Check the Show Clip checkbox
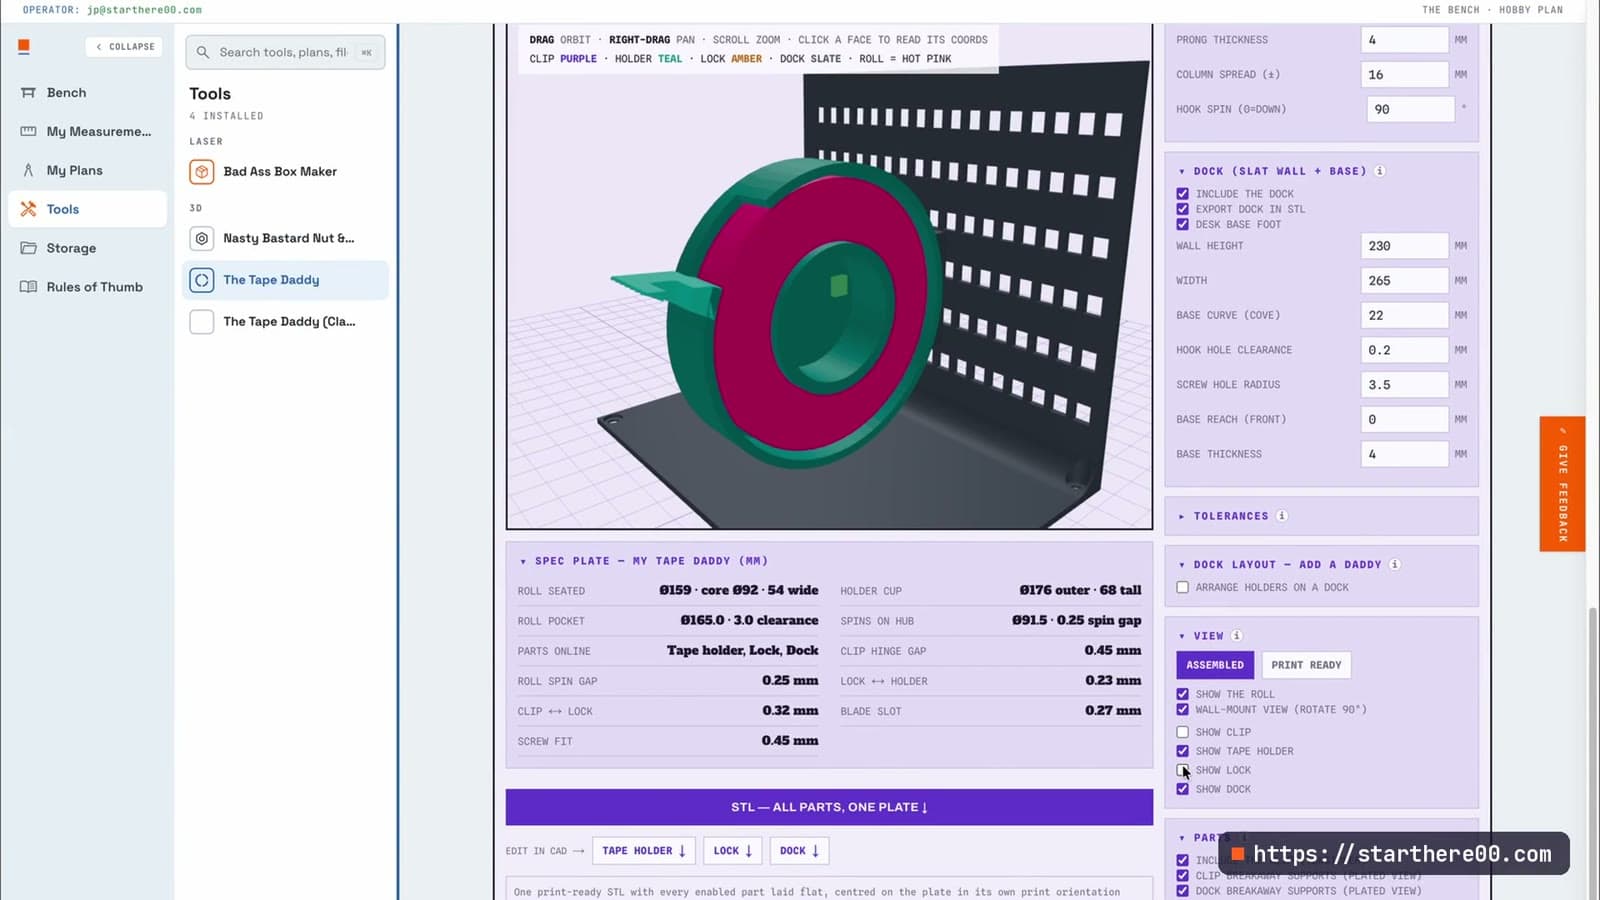 click(1183, 732)
